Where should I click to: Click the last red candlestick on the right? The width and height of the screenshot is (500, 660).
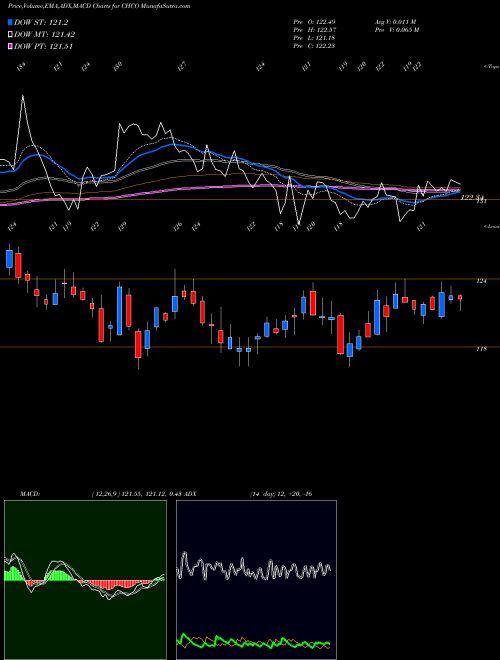[x=460, y=297]
